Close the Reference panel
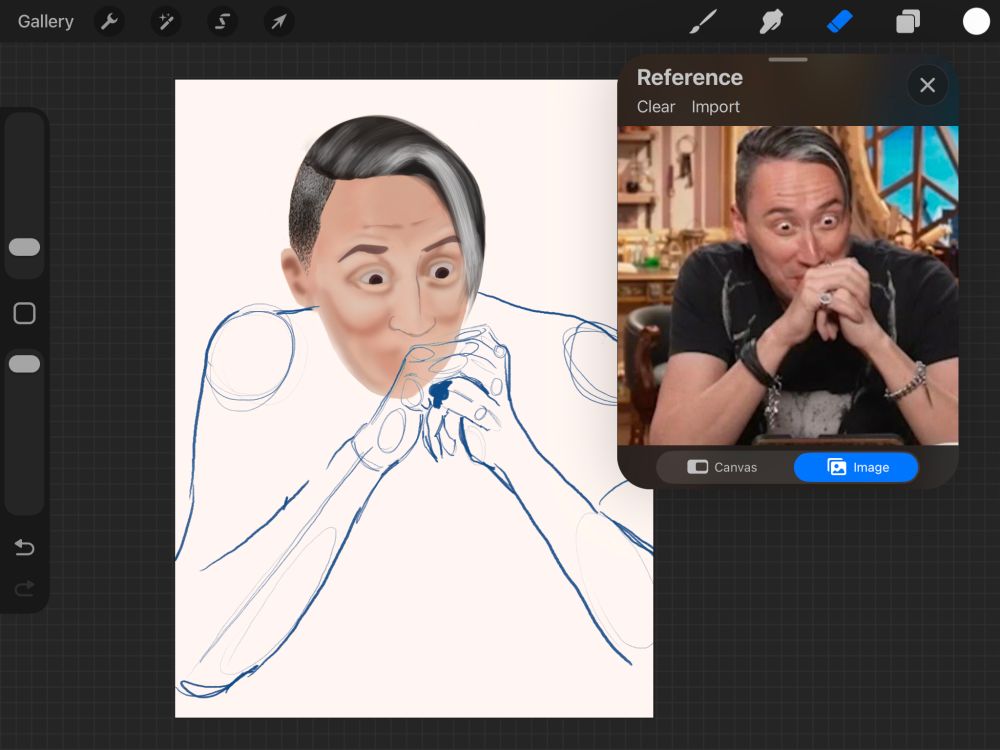 [927, 85]
